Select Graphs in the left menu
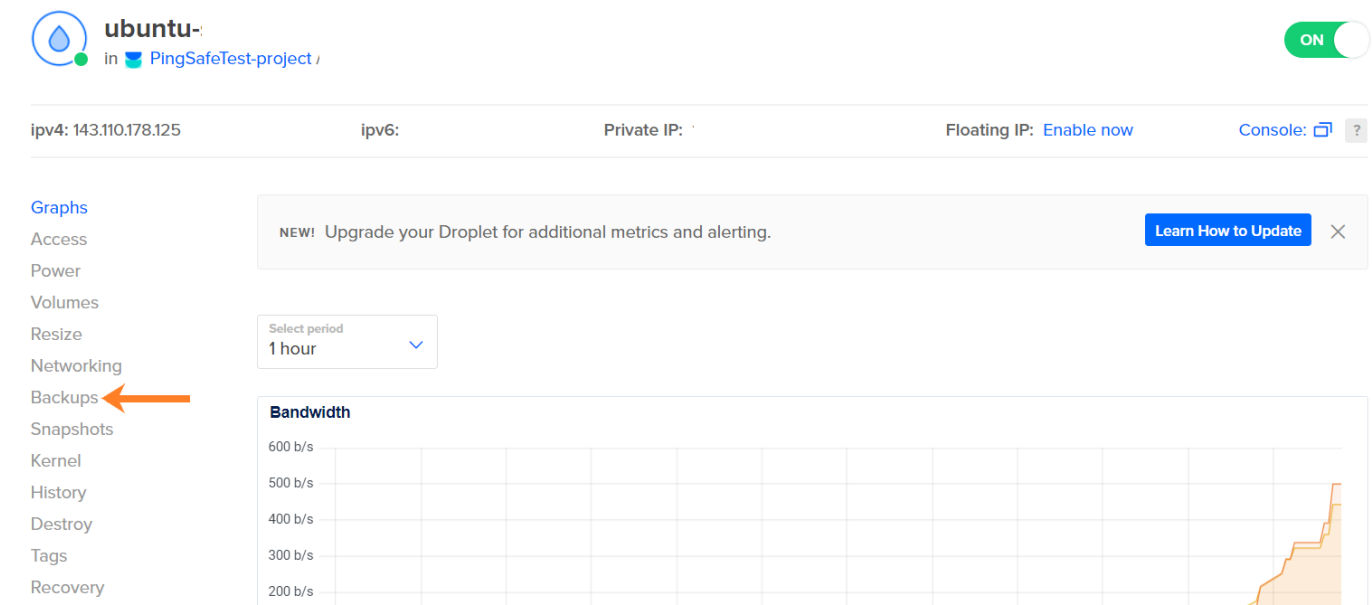This screenshot has height=605, width=1372. coord(59,208)
